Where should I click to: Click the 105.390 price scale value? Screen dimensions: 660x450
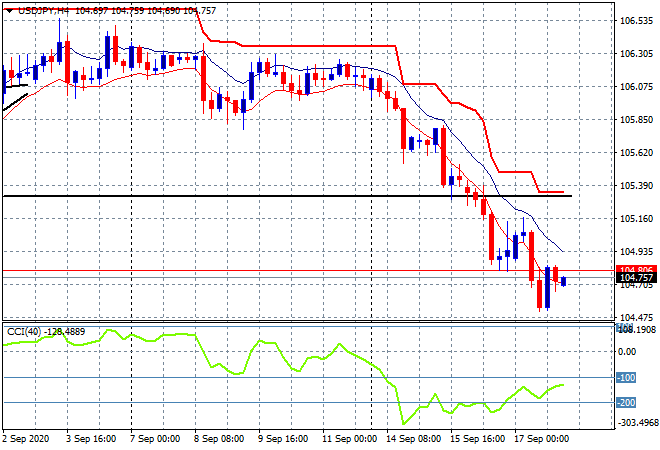pos(636,186)
